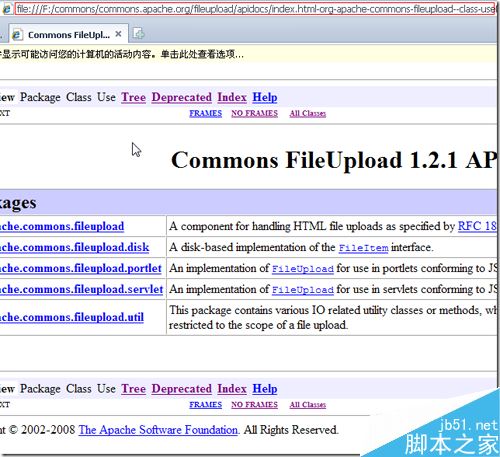Follow the RFC 18 link in description

477,226
